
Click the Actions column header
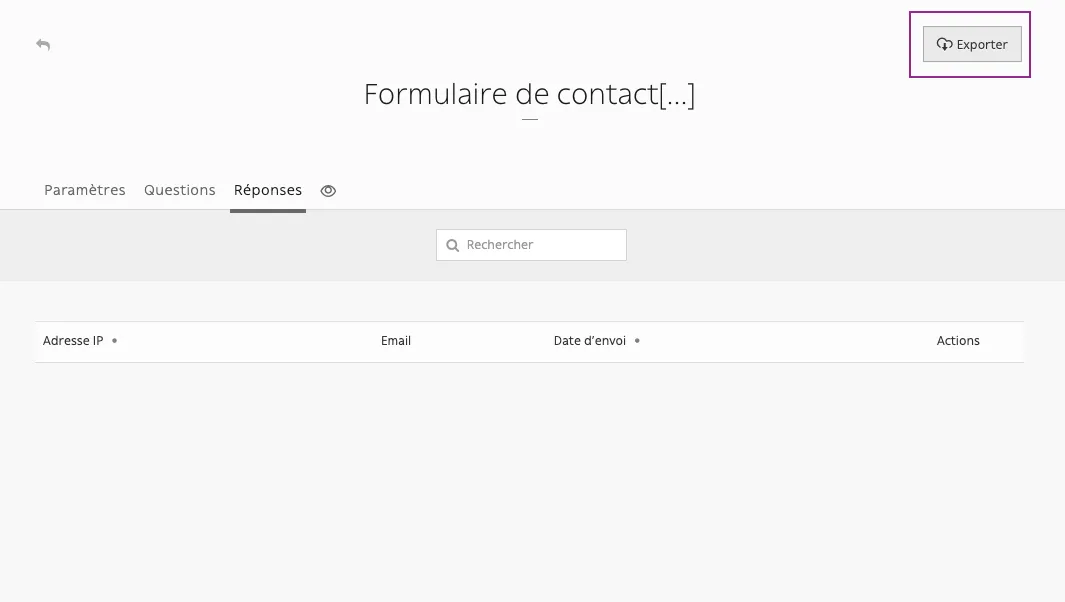(958, 340)
